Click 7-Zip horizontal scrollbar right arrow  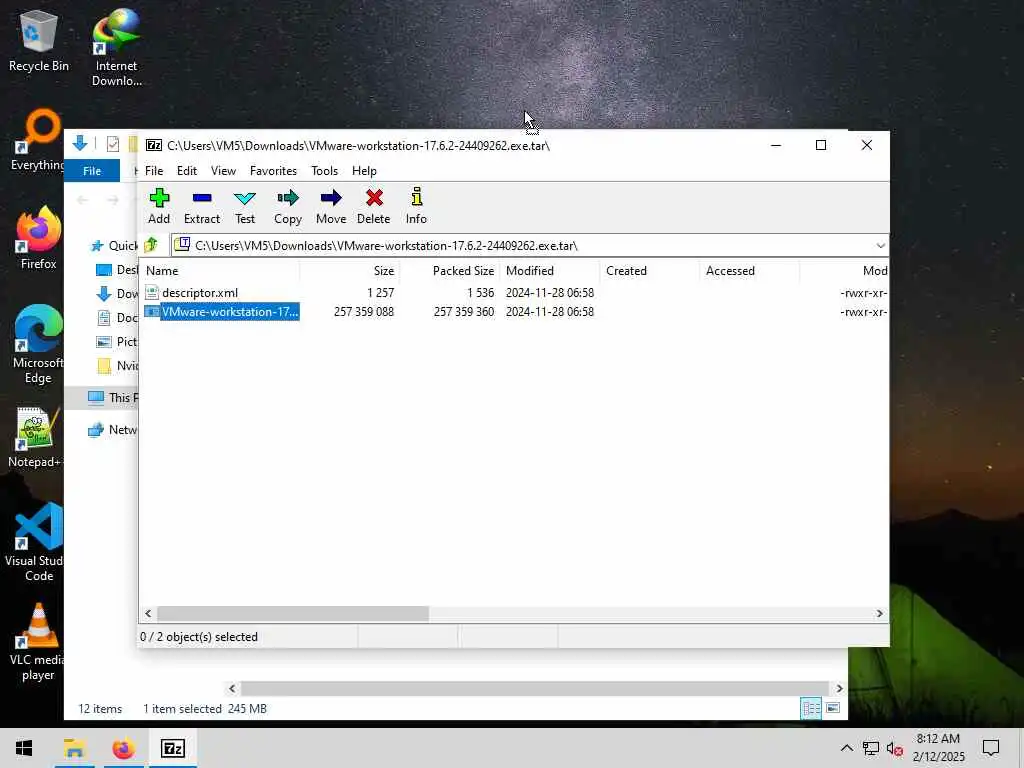[x=879, y=613]
